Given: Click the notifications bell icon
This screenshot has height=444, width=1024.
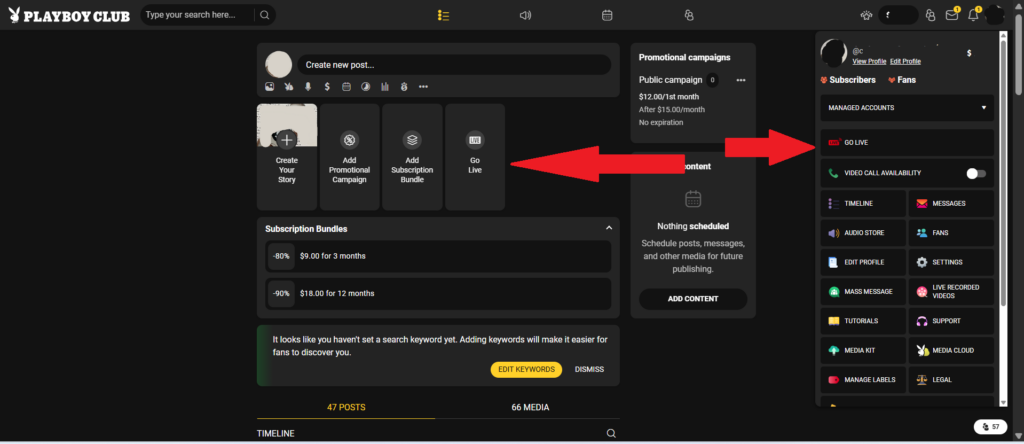Looking at the screenshot, I should click(x=973, y=16).
